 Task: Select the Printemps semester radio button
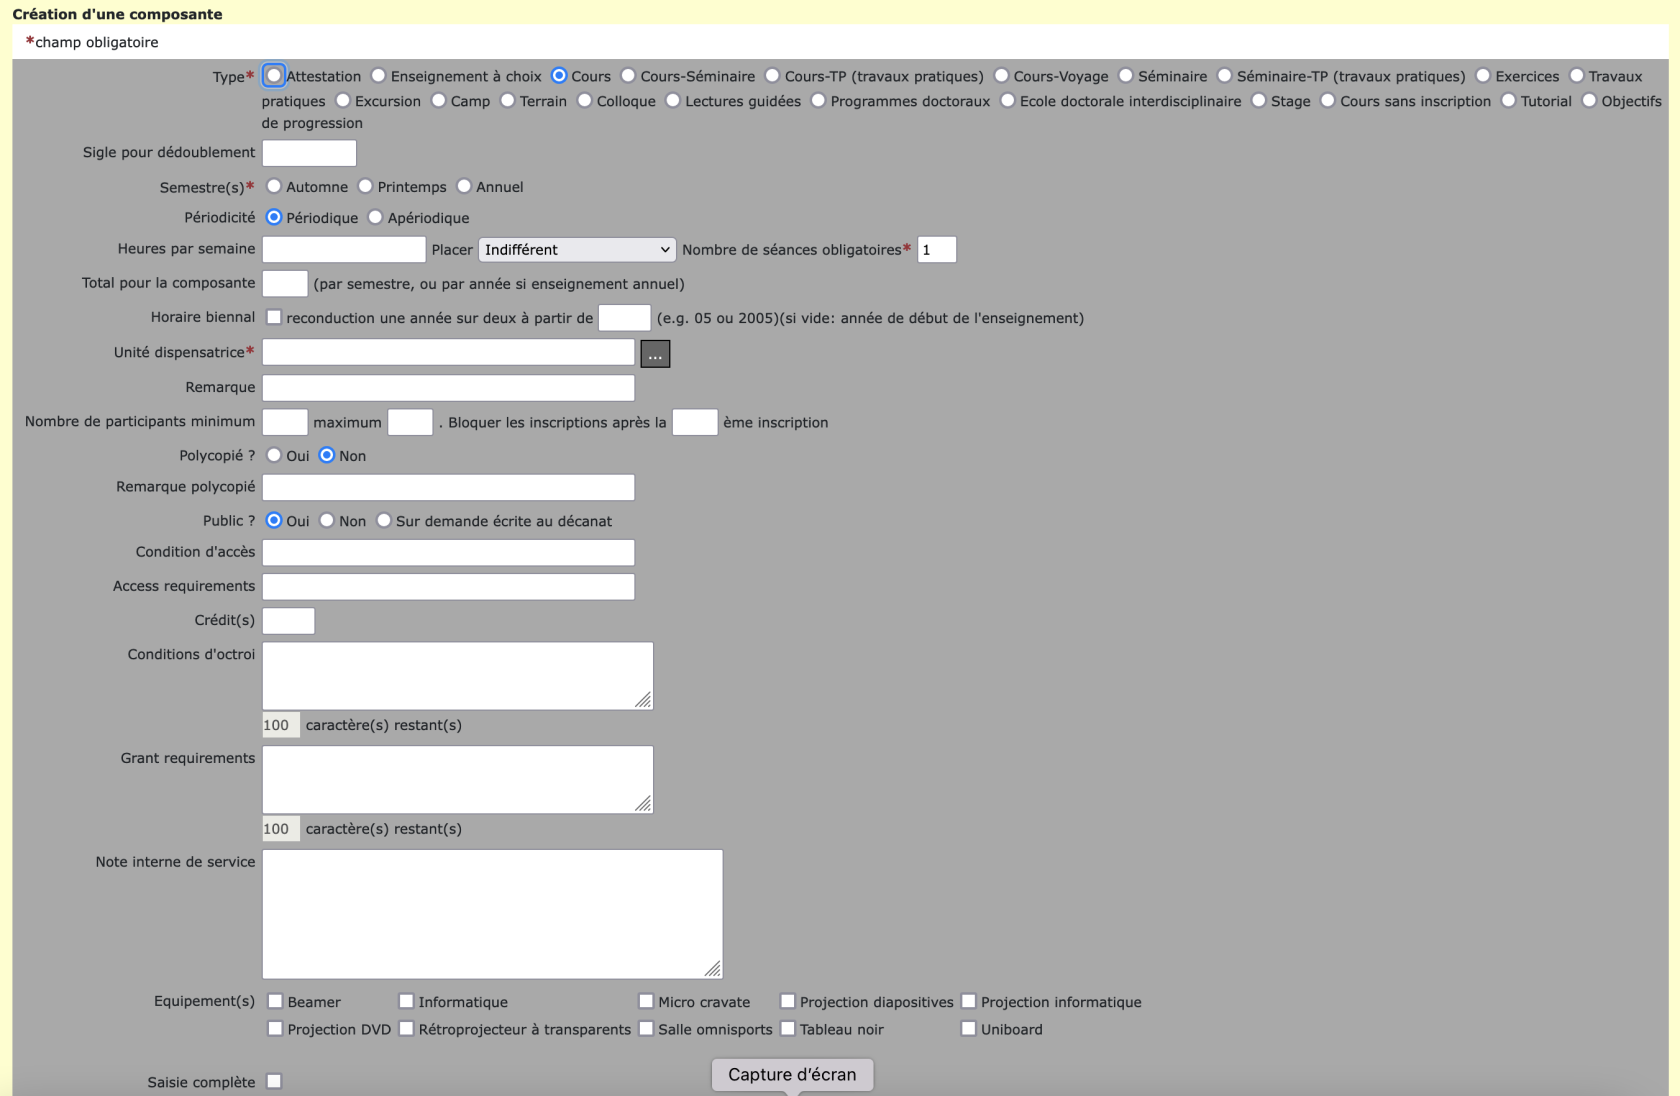point(366,187)
